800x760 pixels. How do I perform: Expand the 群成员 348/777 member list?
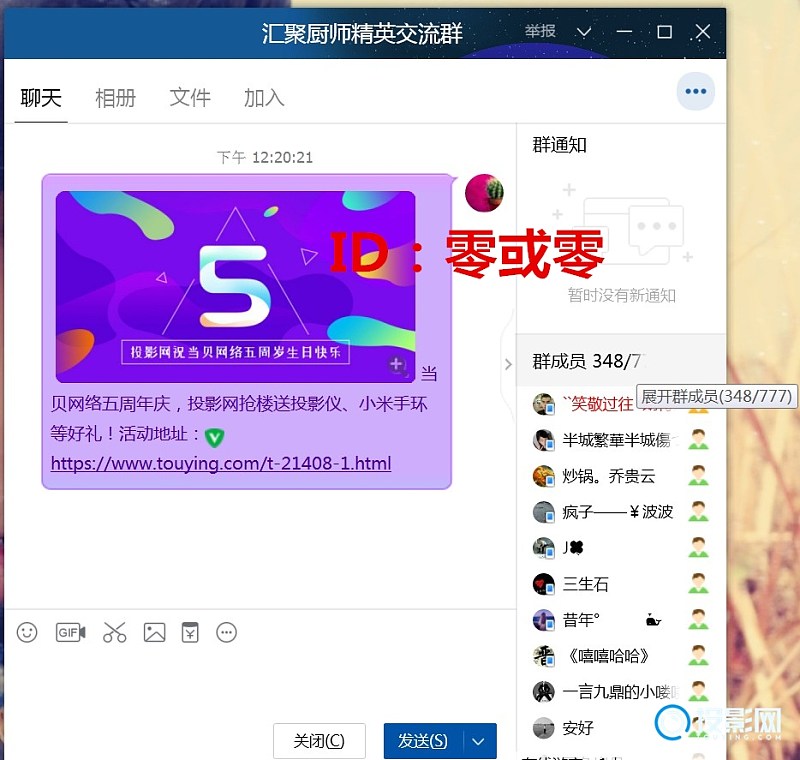[621, 361]
